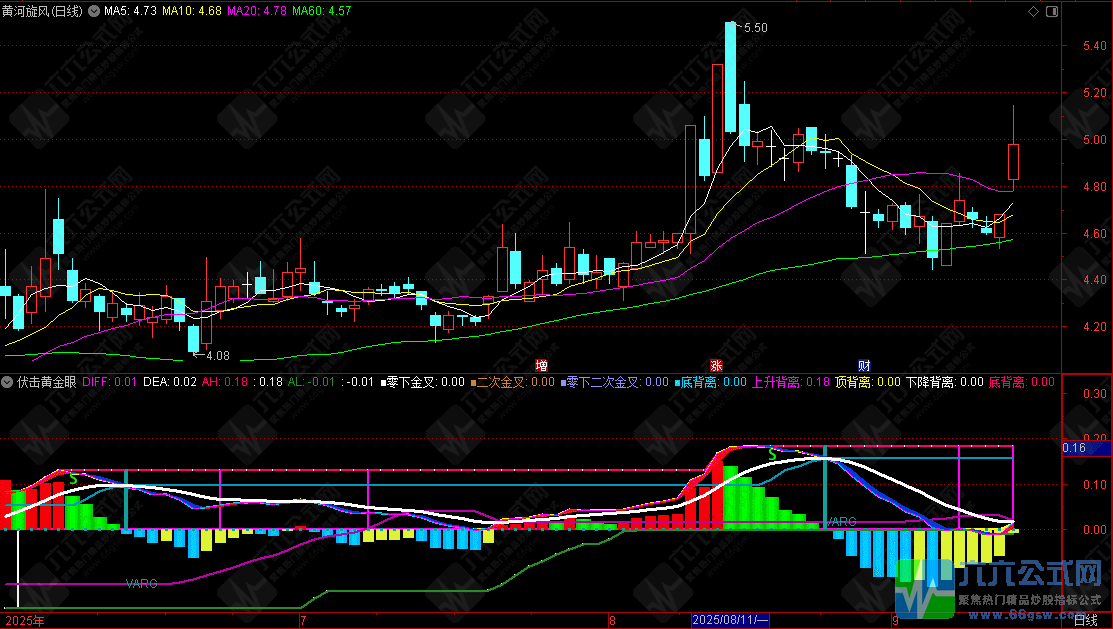The image size is (1113, 629).
Task: Expand the circle arrow beside 伏击黄金眼
Action: coord(7,382)
